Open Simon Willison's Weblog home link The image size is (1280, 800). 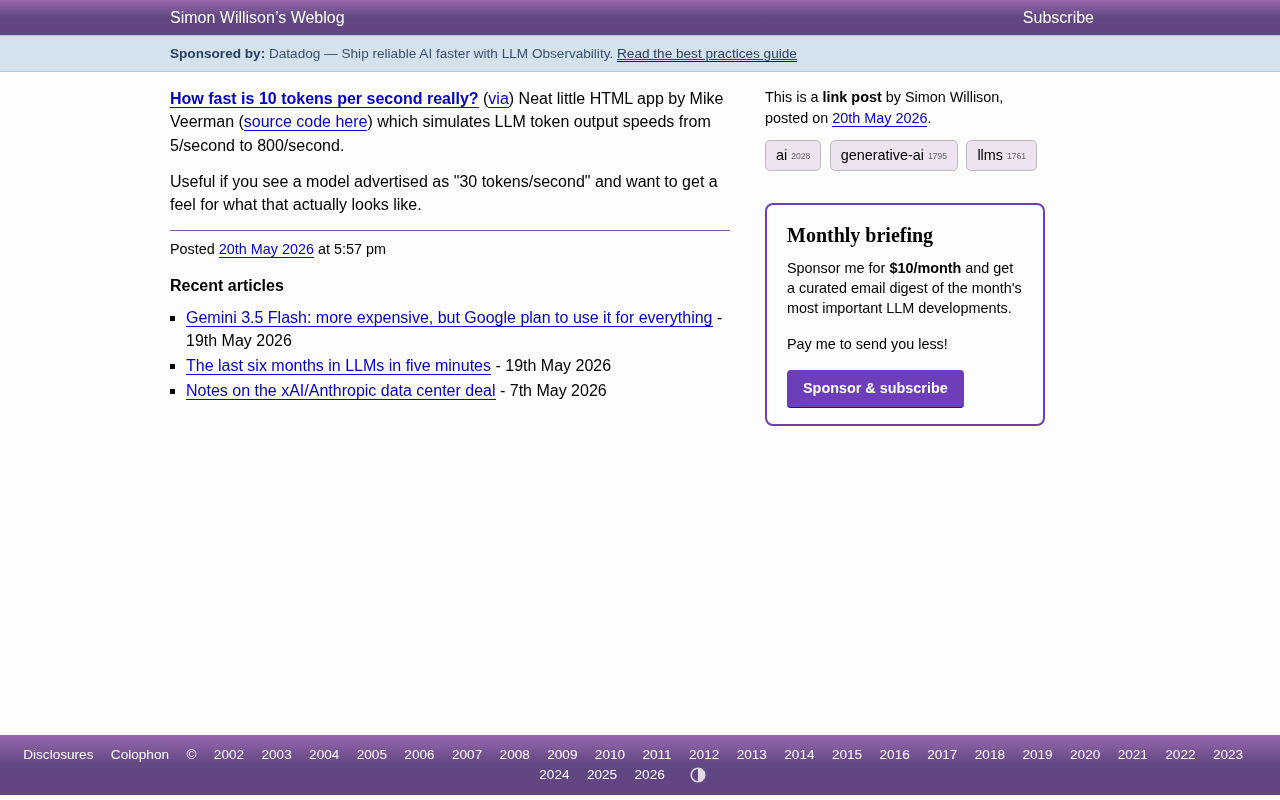tap(257, 18)
